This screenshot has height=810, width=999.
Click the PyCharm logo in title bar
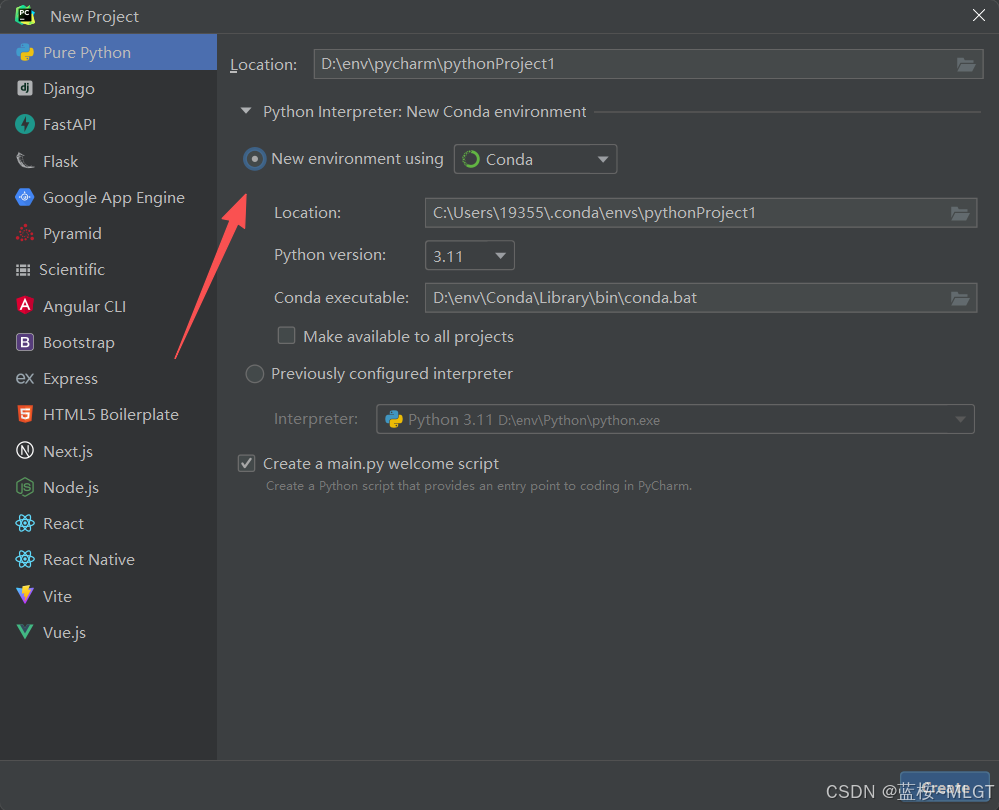coord(25,15)
